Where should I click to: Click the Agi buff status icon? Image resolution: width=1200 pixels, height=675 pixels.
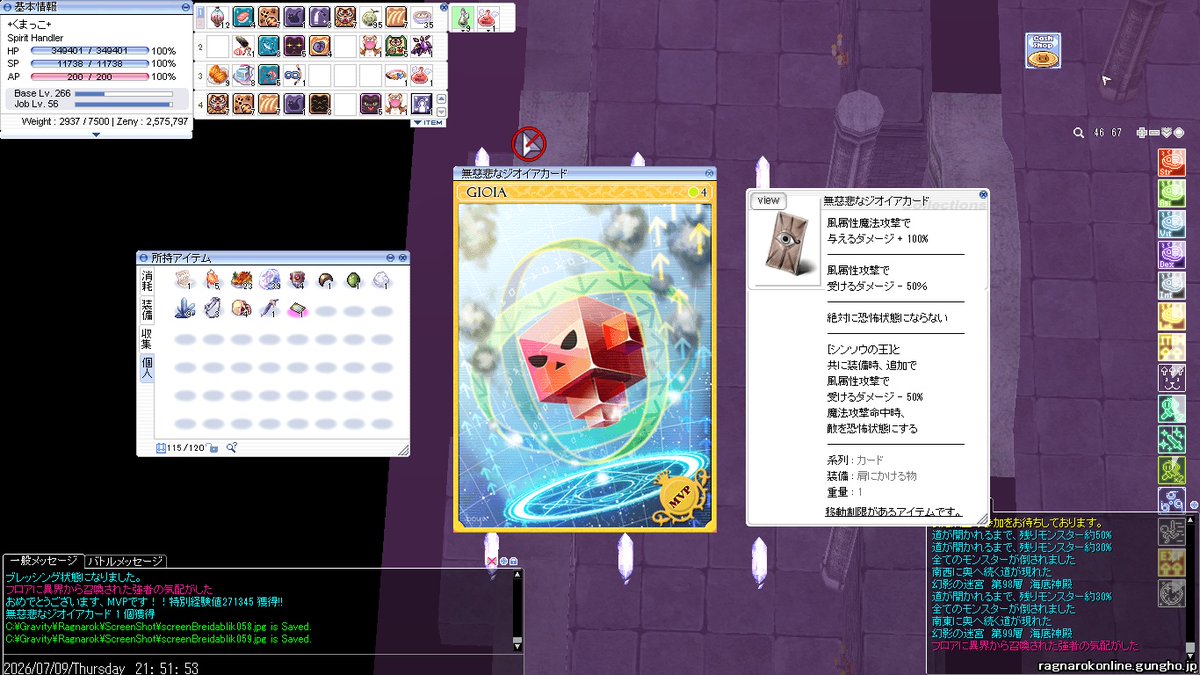click(1171, 191)
